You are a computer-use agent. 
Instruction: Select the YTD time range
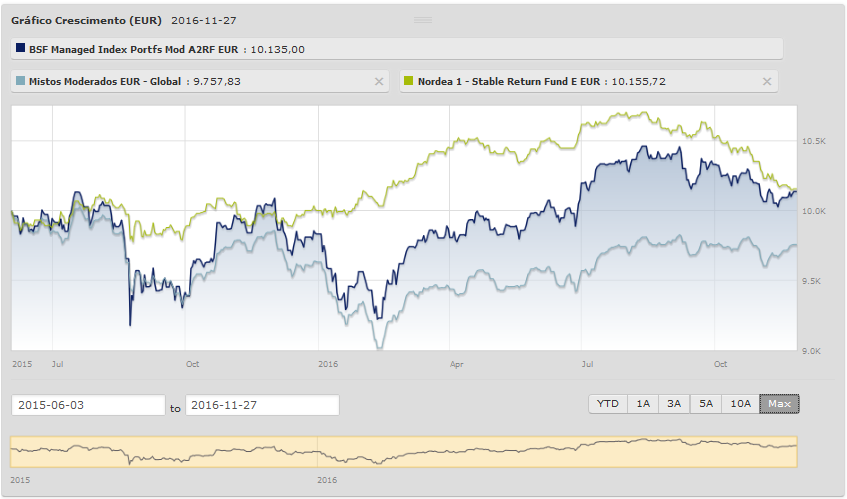pos(608,404)
